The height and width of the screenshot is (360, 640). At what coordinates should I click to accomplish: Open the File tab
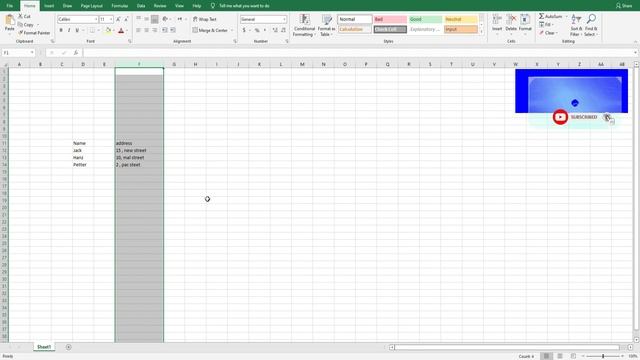pos(10,6)
